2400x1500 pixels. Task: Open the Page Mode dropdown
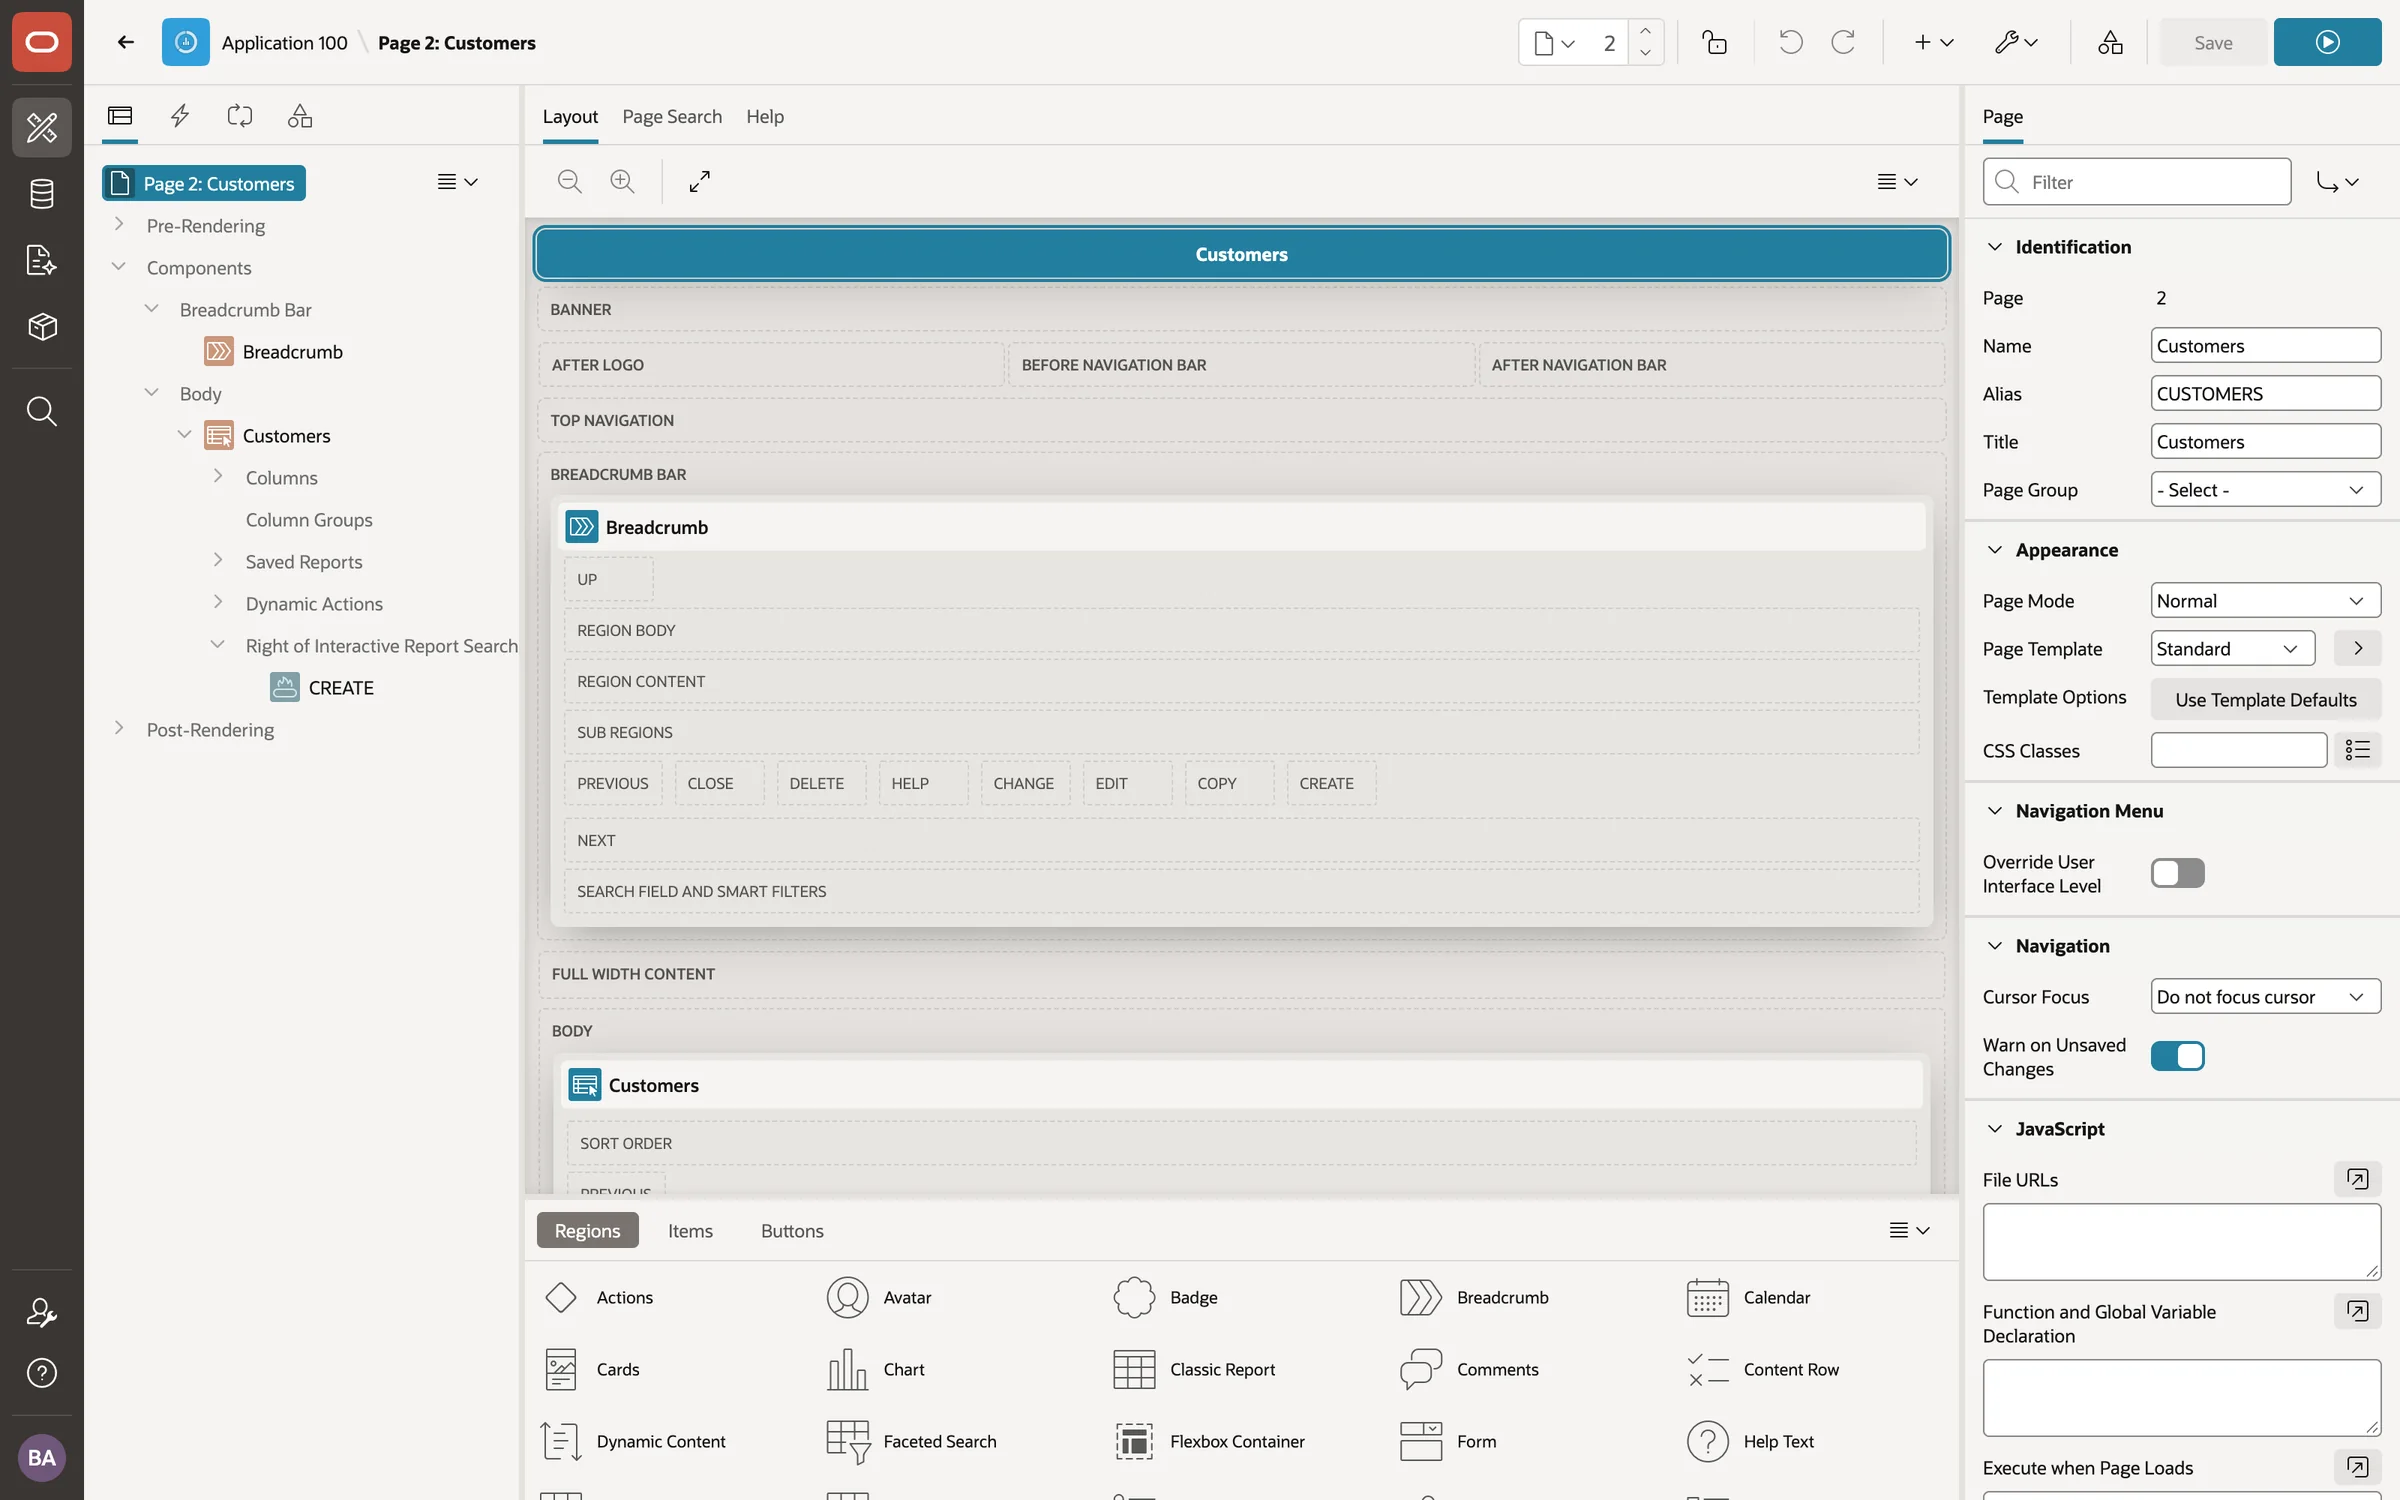tap(2265, 601)
